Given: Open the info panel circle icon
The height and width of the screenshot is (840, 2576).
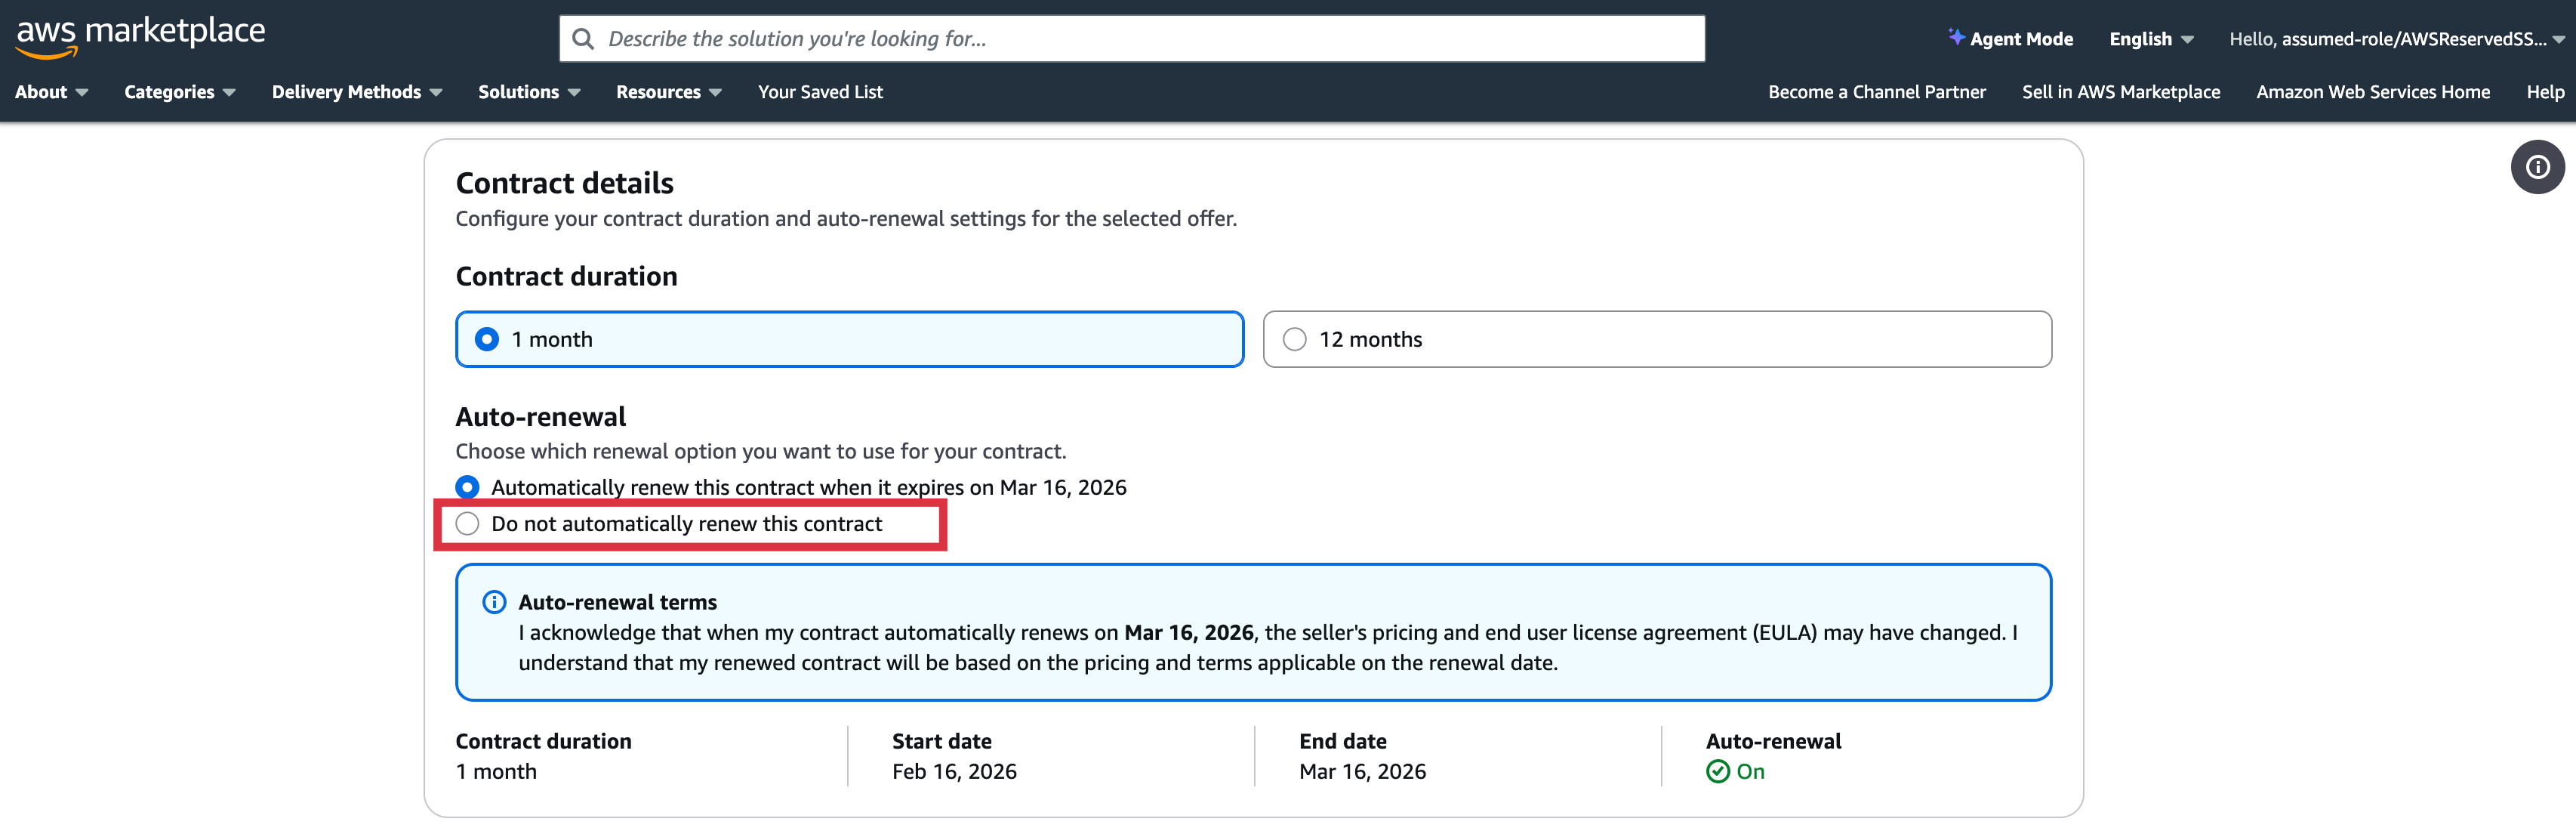Looking at the screenshot, I should click(x=2537, y=167).
